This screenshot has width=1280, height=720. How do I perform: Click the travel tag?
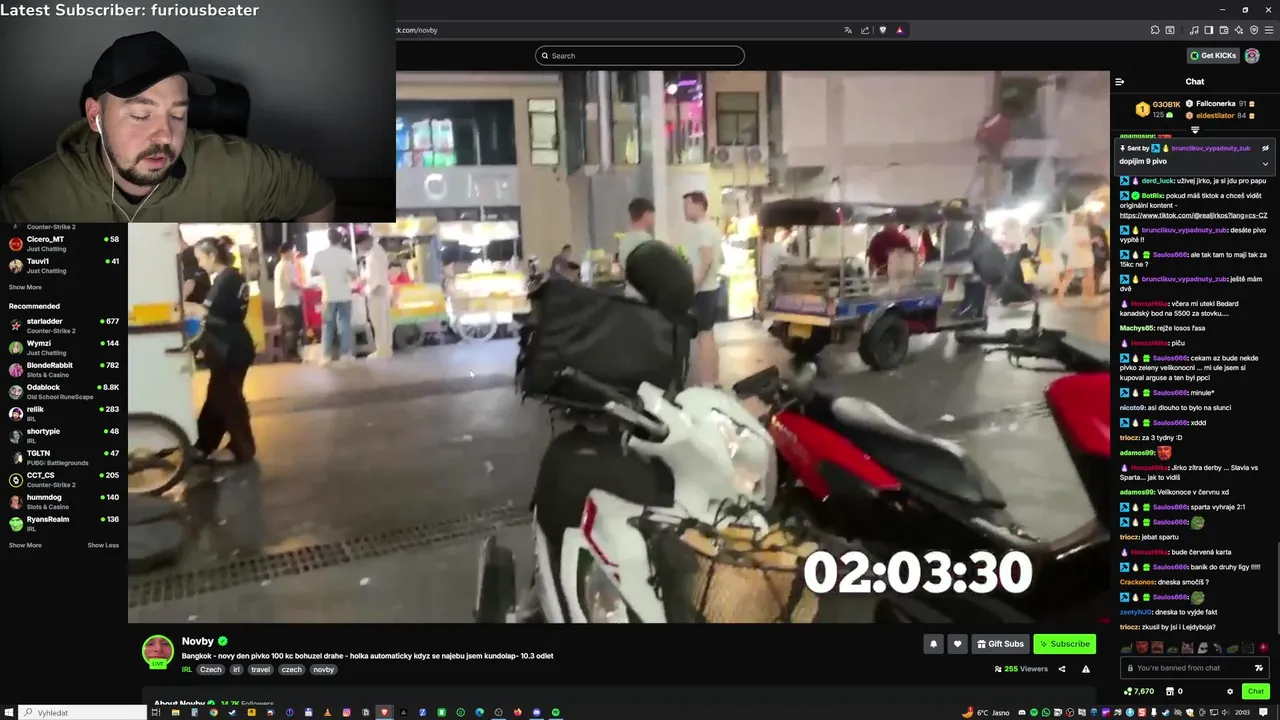tap(261, 670)
